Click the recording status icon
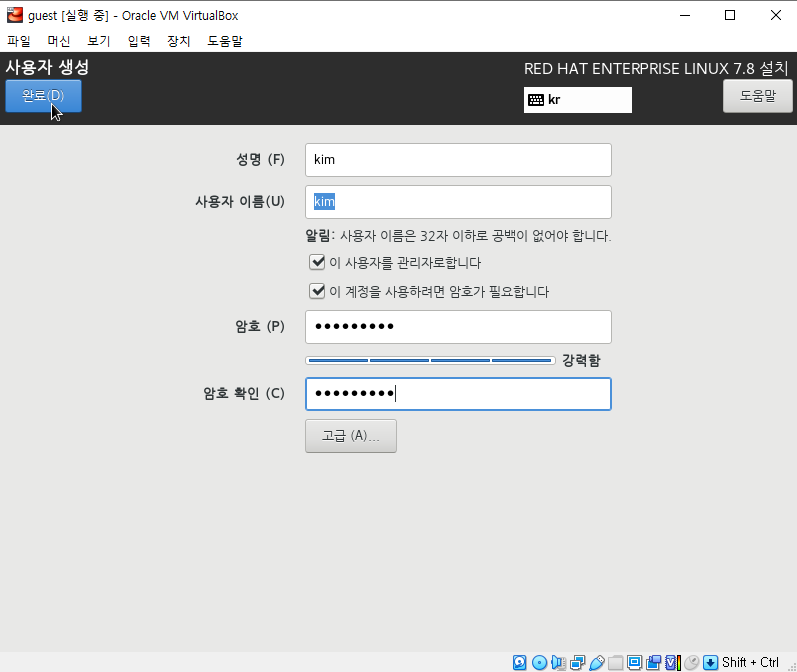The width and height of the screenshot is (797, 672). [x=654, y=662]
